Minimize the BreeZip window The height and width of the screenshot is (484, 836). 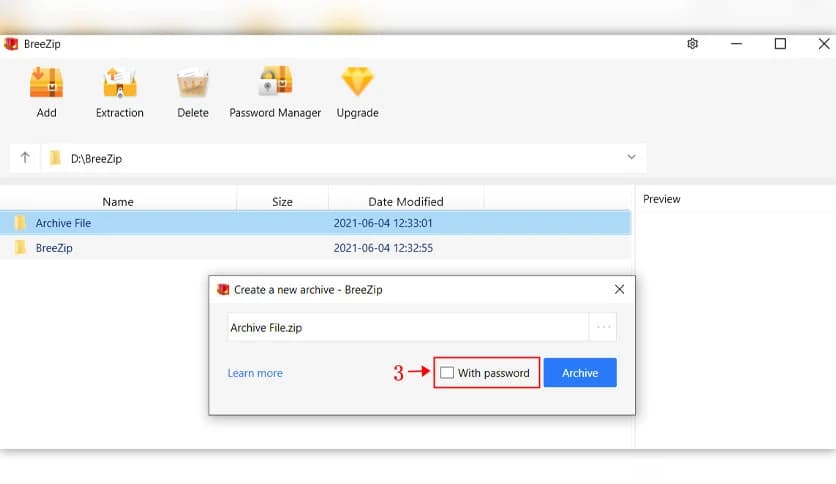point(736,44)
